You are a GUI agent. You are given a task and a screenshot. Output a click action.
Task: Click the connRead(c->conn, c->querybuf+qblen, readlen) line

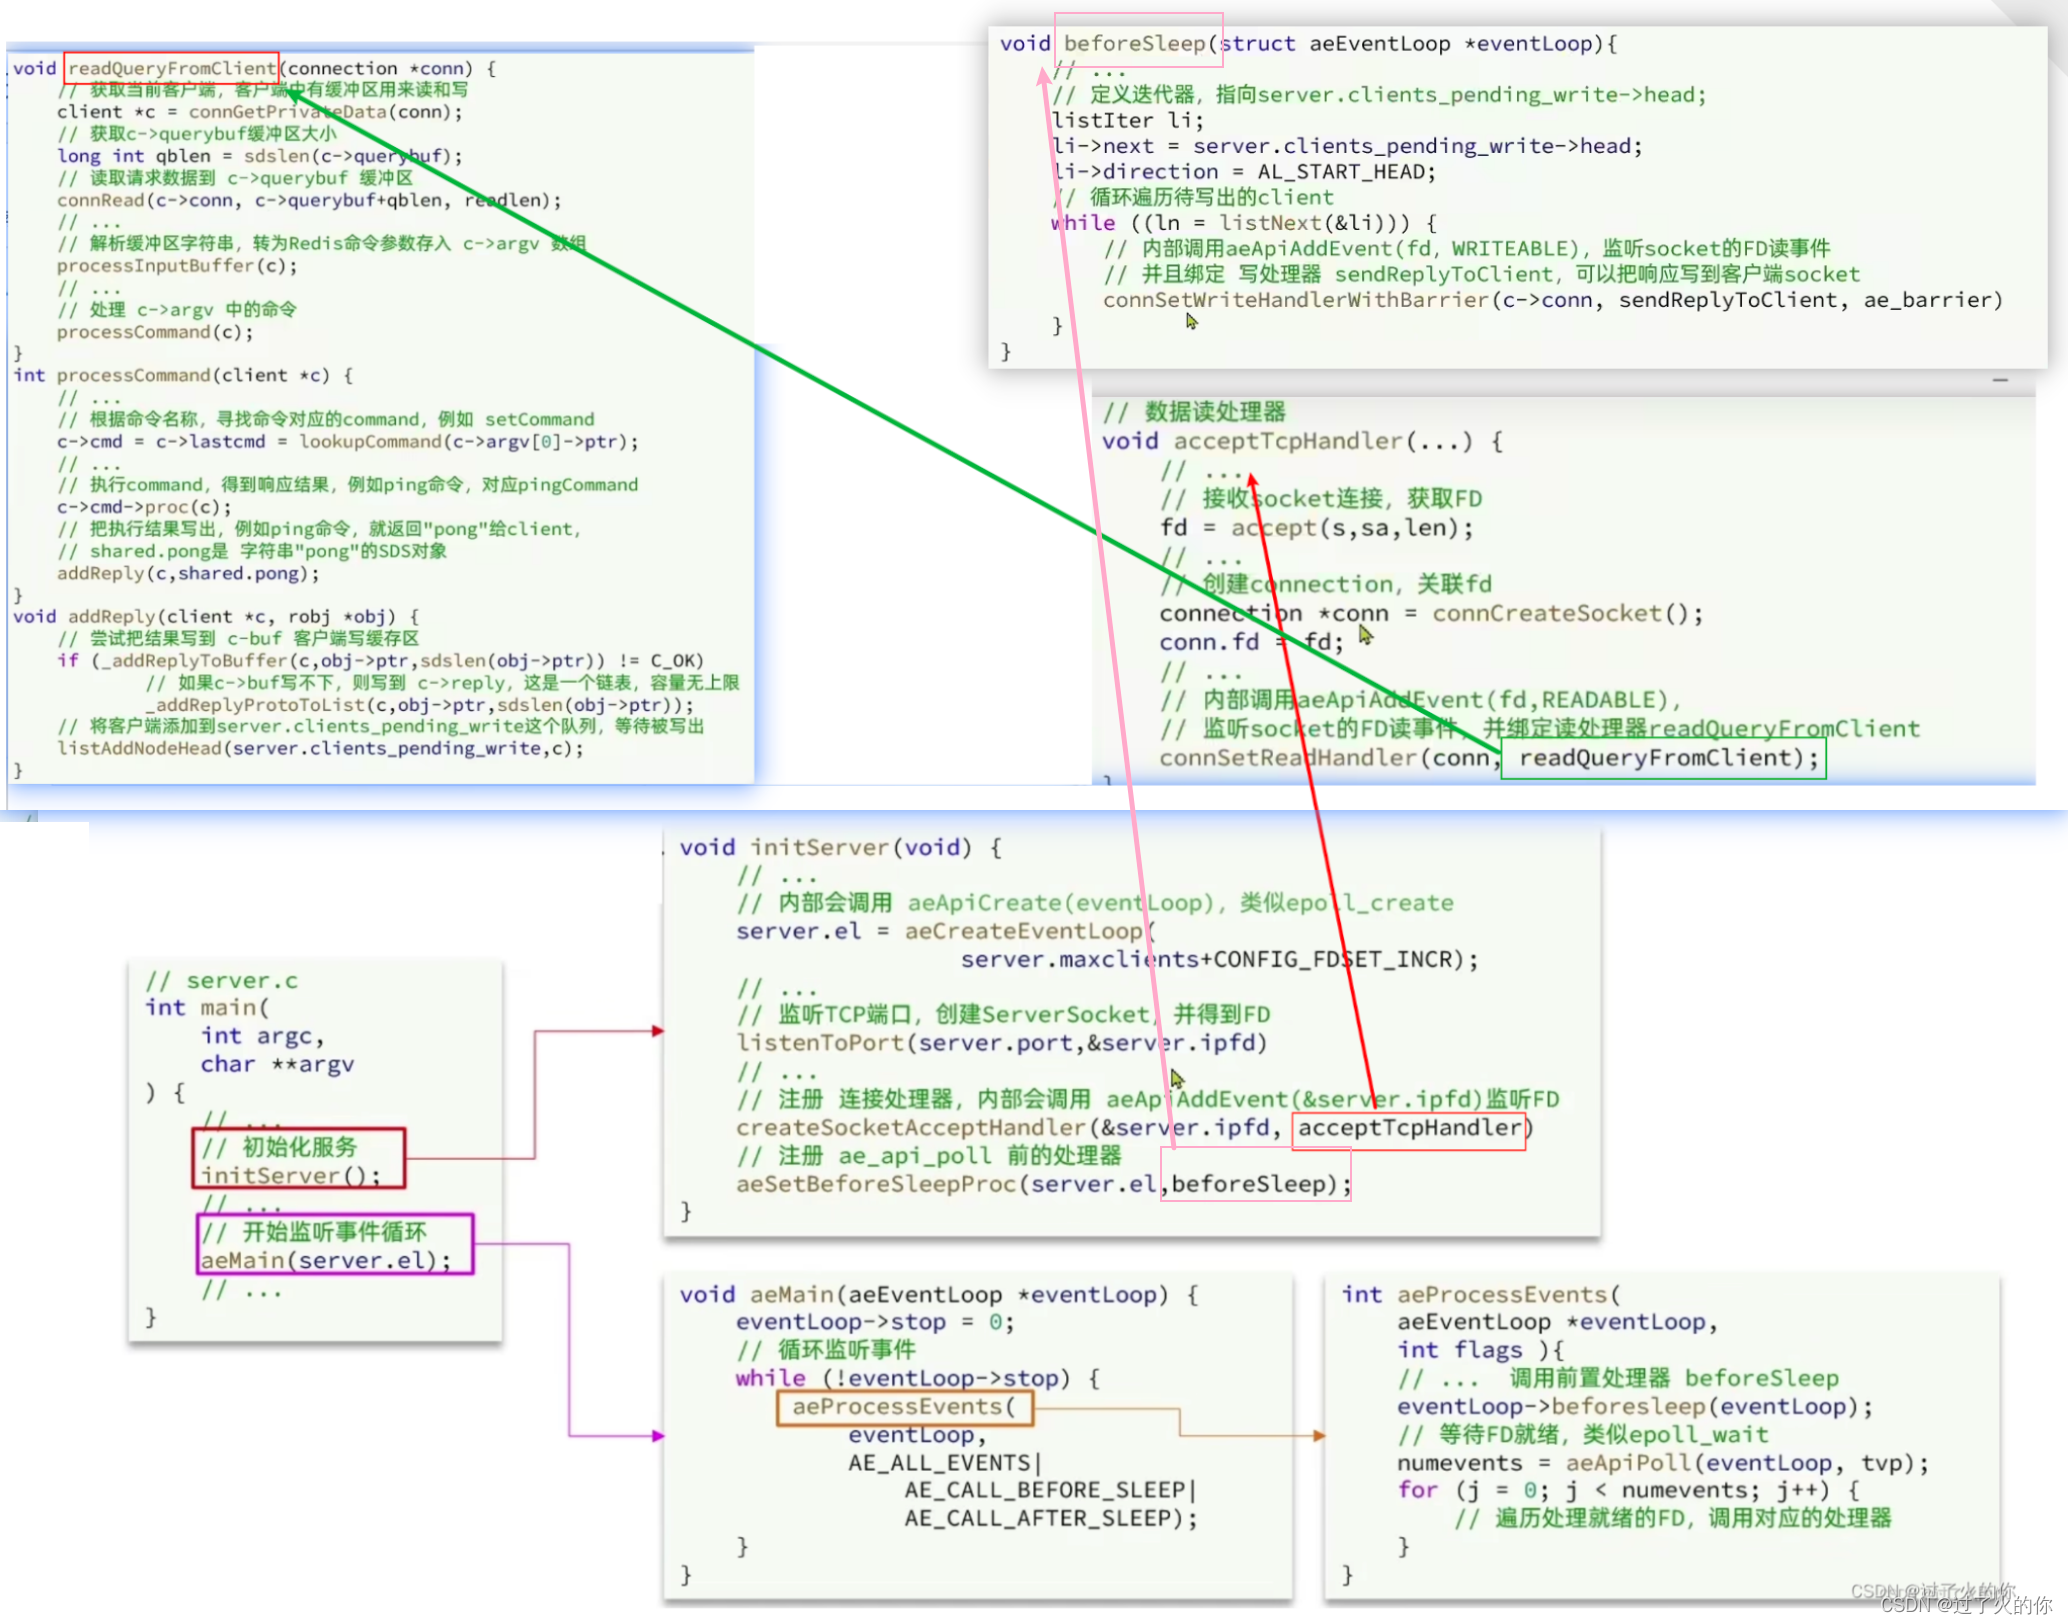309,200
